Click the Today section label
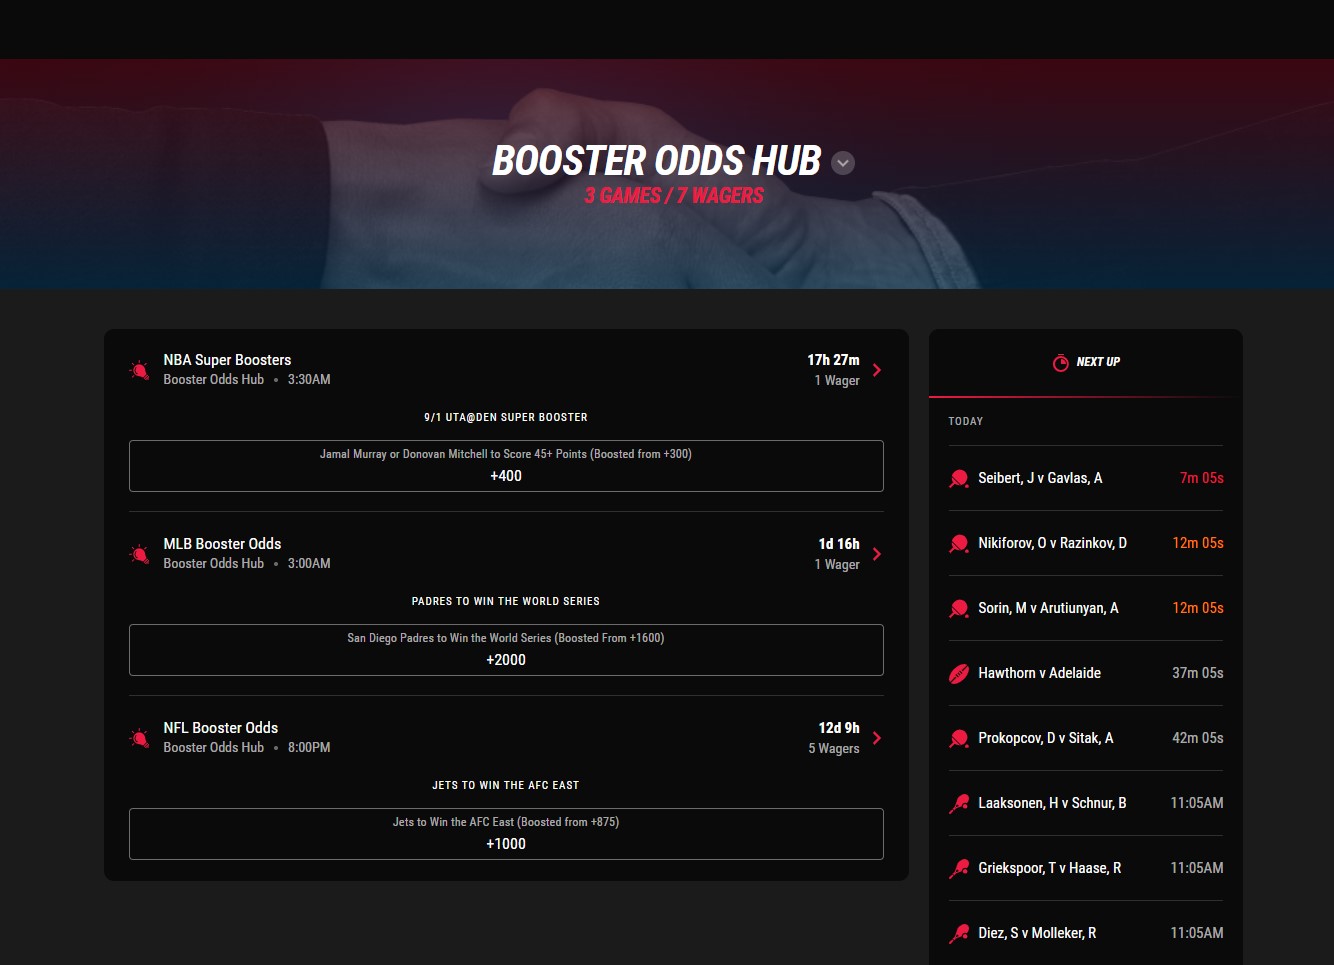Screen dimensions: 1334x965 click(x=966, y=421)
